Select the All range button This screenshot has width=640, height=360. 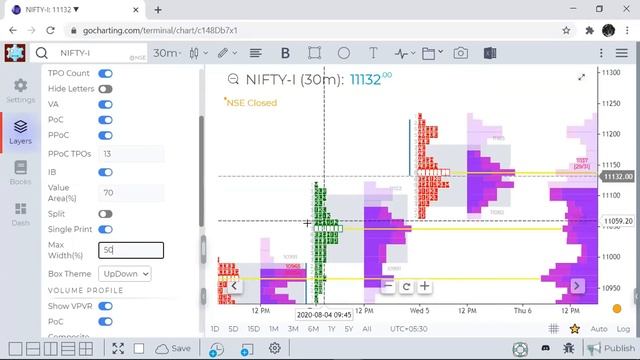(x=367, y=329)
